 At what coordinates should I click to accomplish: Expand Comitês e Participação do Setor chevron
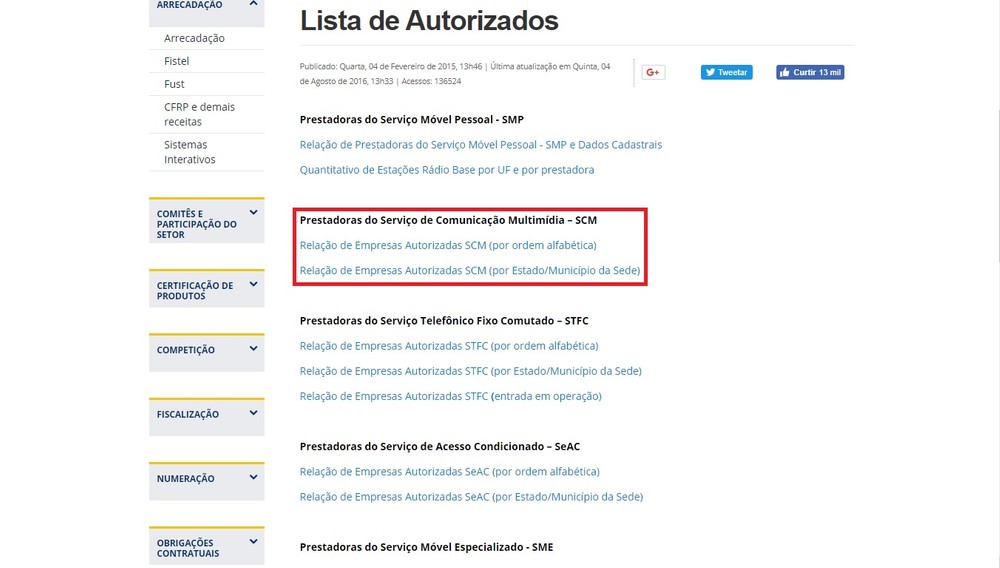pos(253,212)
